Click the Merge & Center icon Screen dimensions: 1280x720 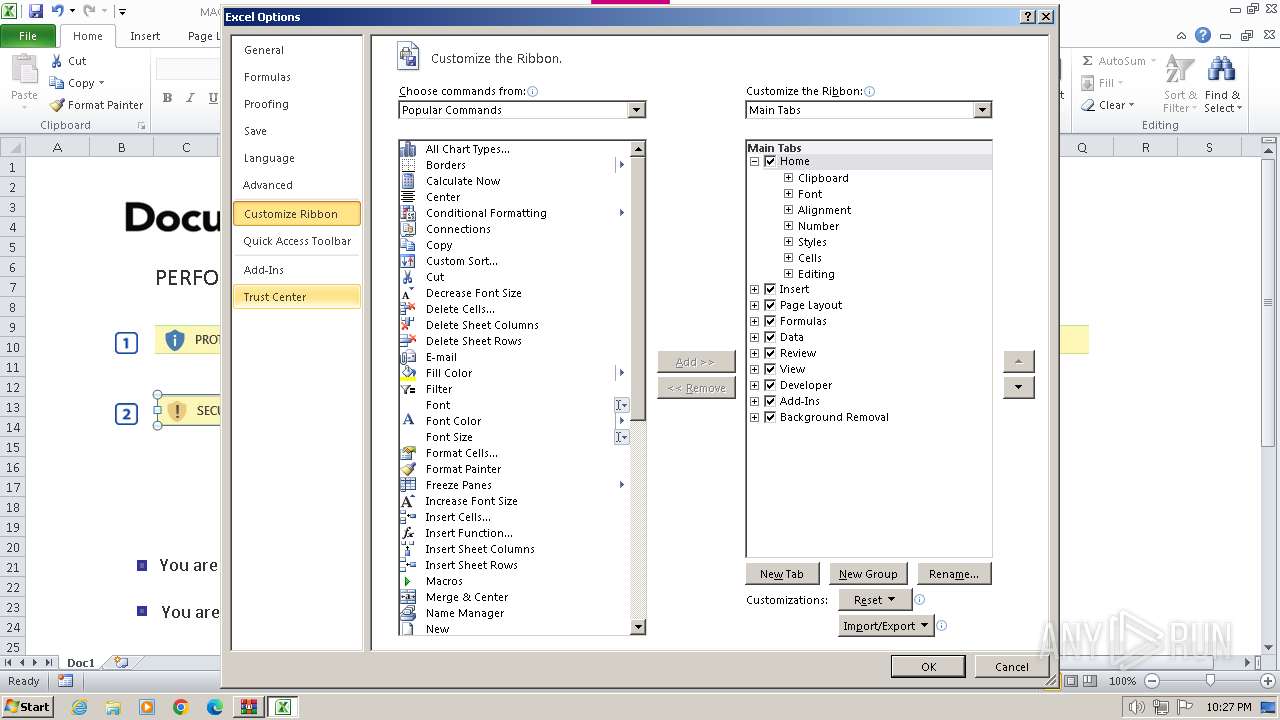click(408, 597)
